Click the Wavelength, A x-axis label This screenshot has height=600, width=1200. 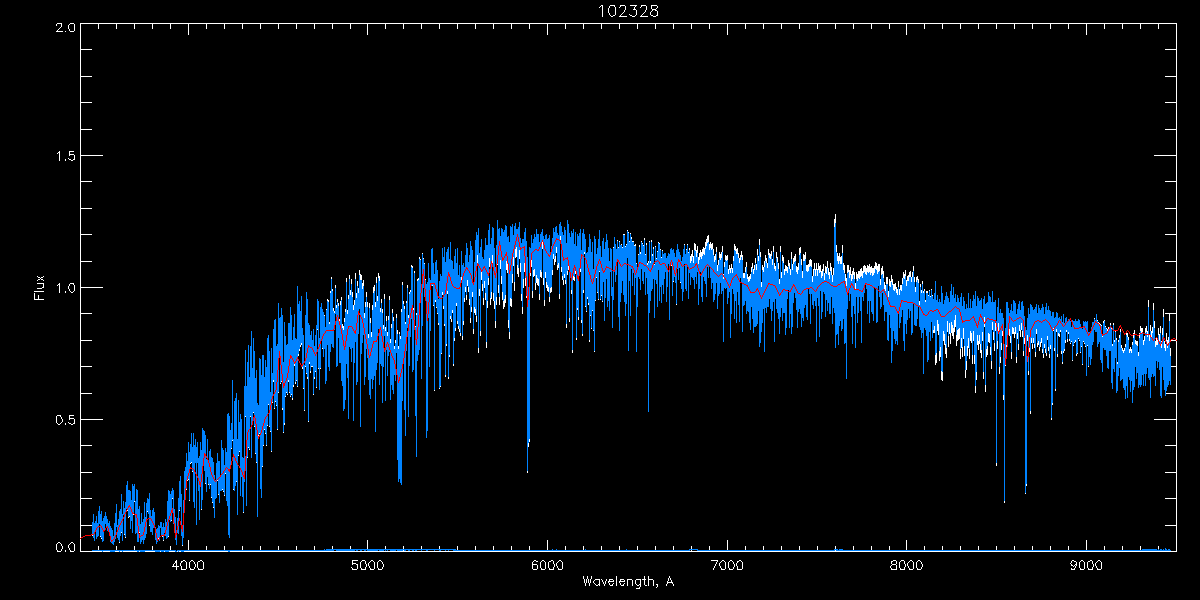(628, 581)
